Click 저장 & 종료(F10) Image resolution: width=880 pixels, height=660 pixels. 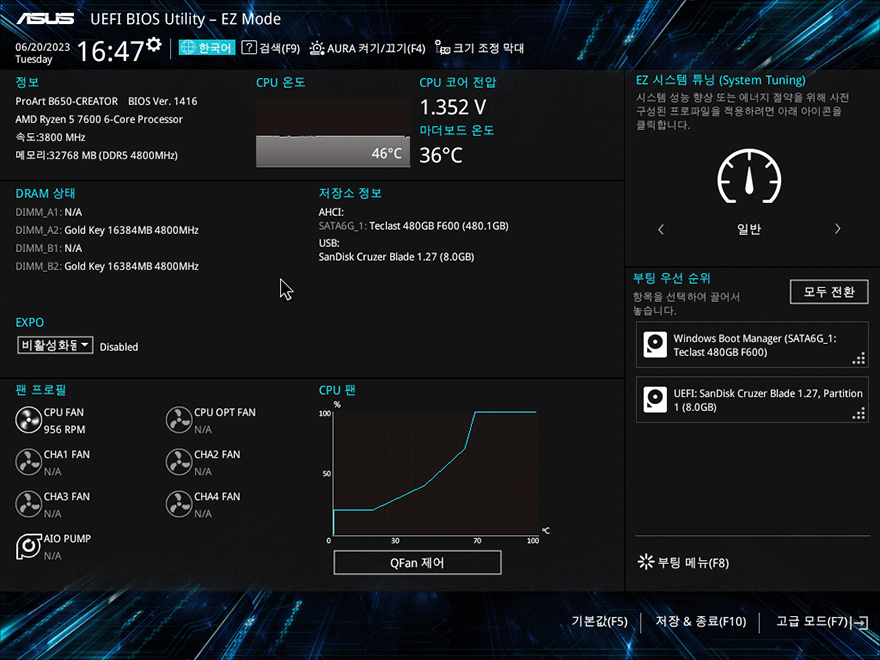pos(701,621)
